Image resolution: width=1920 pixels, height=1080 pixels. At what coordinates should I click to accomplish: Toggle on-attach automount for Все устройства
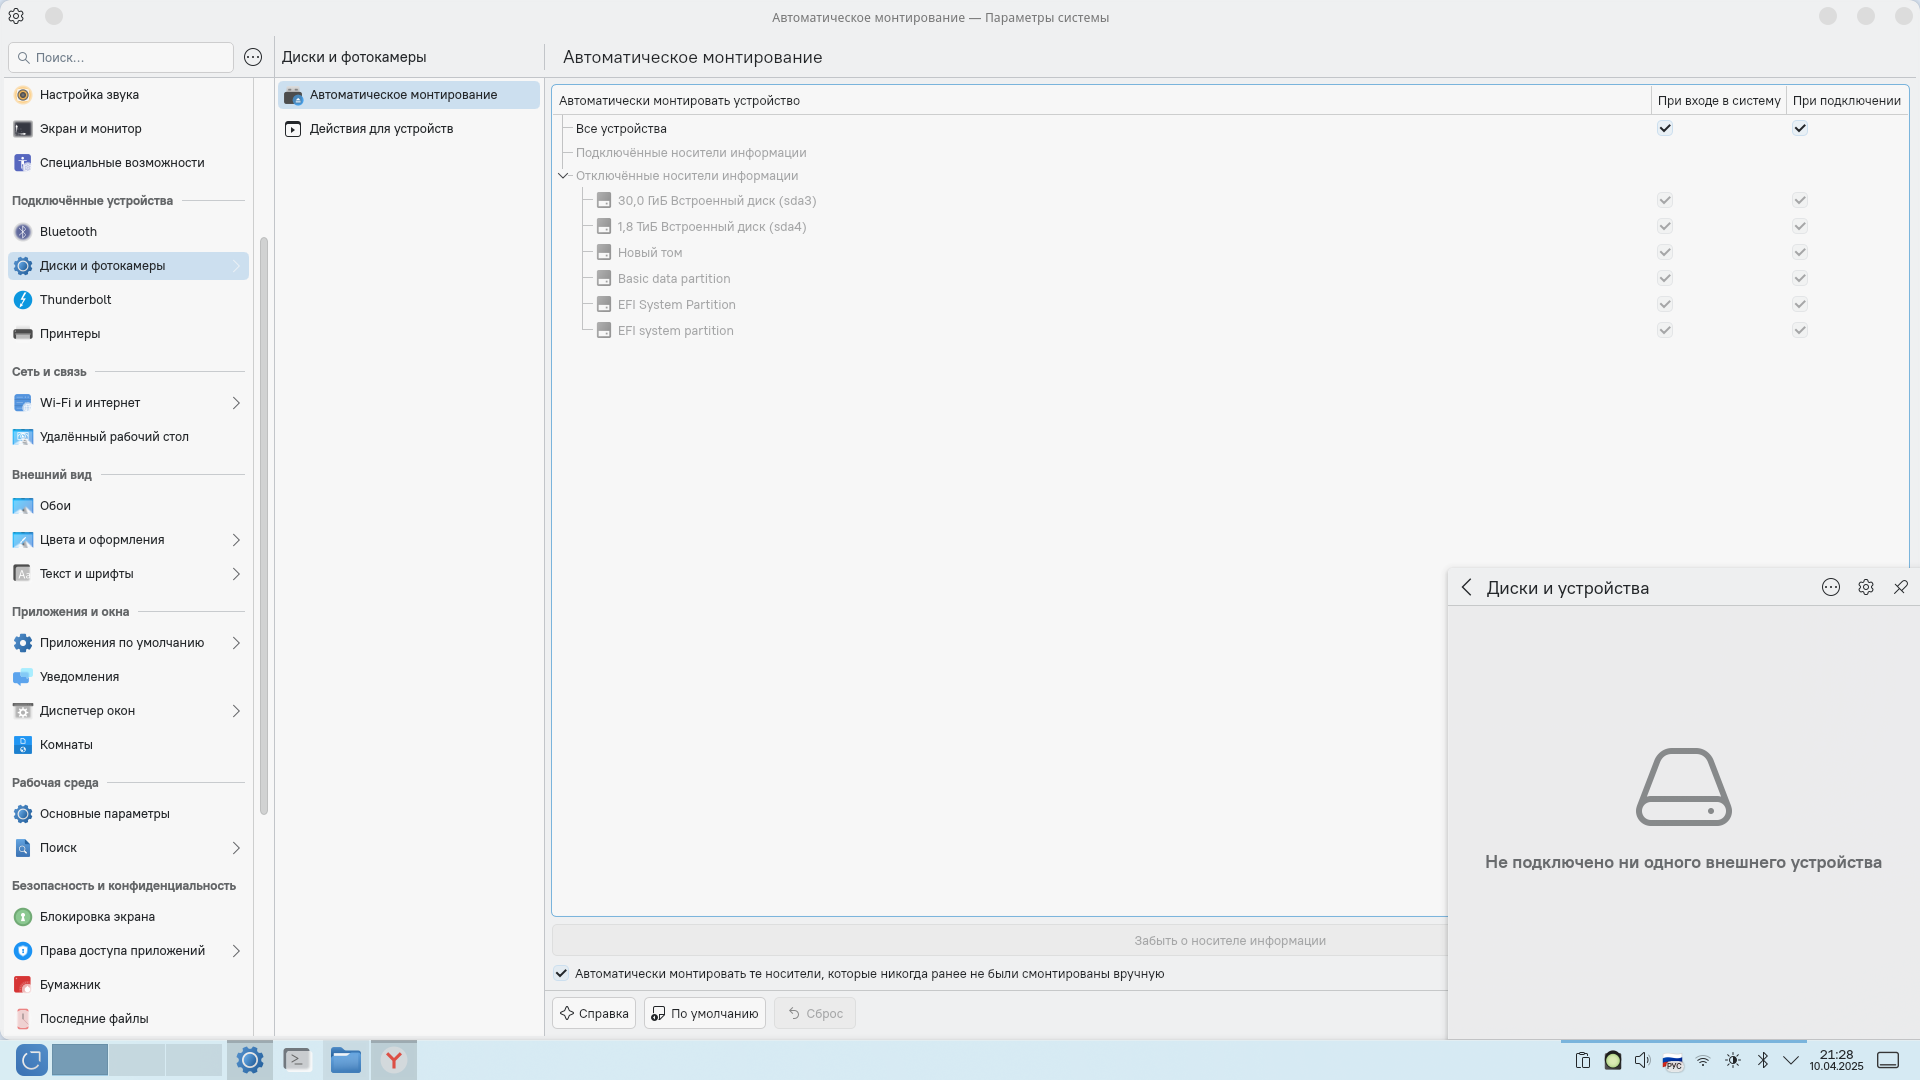point(1800,128)
